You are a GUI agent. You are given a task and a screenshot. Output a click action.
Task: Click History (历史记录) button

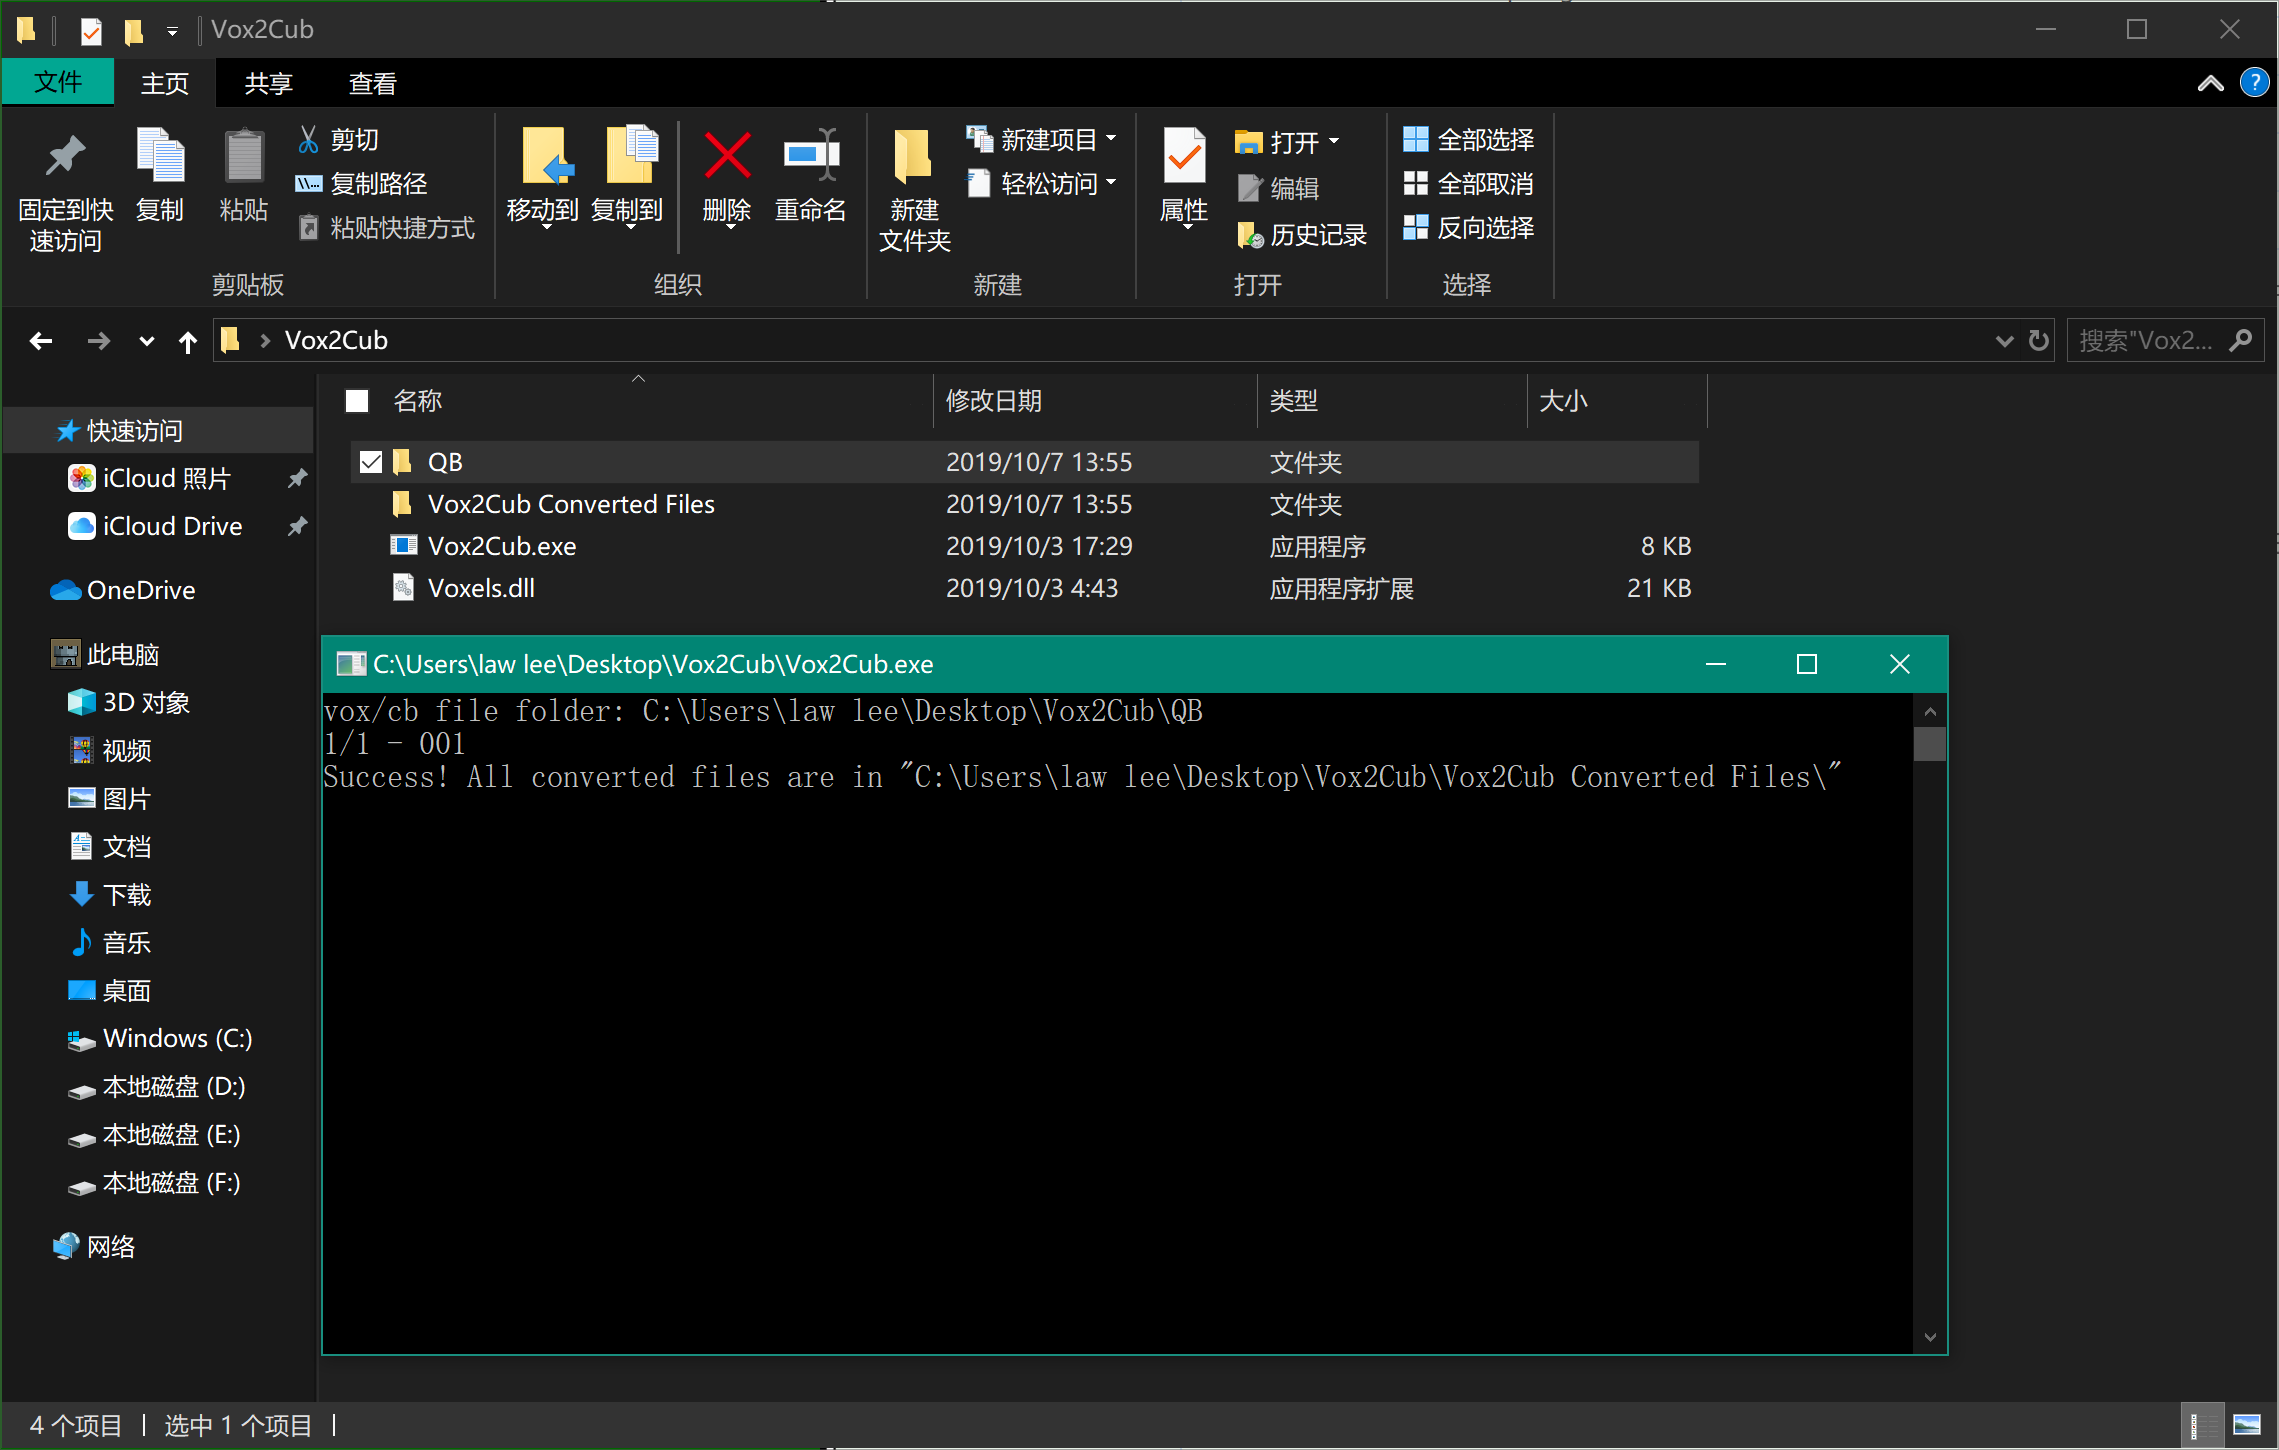point(1301,235)
